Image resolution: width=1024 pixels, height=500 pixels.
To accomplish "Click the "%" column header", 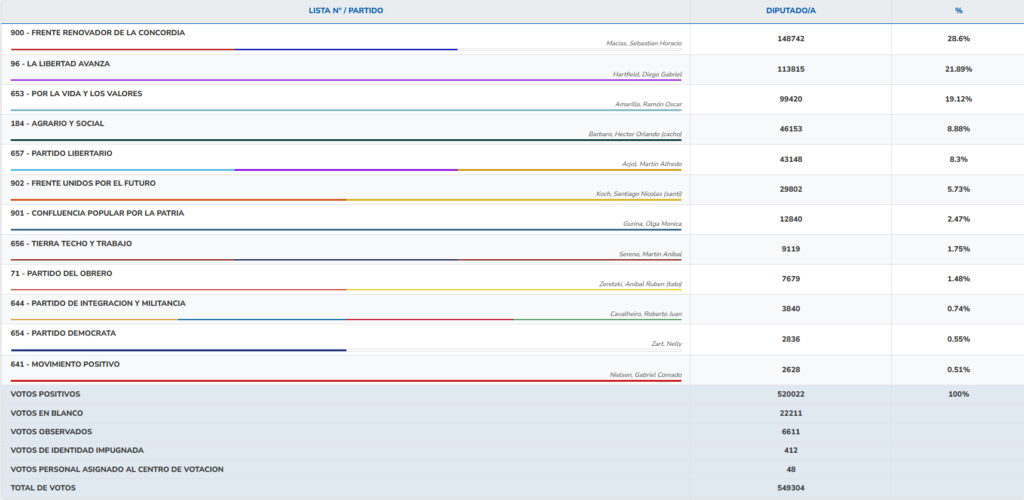I will (x=958, y=10).
